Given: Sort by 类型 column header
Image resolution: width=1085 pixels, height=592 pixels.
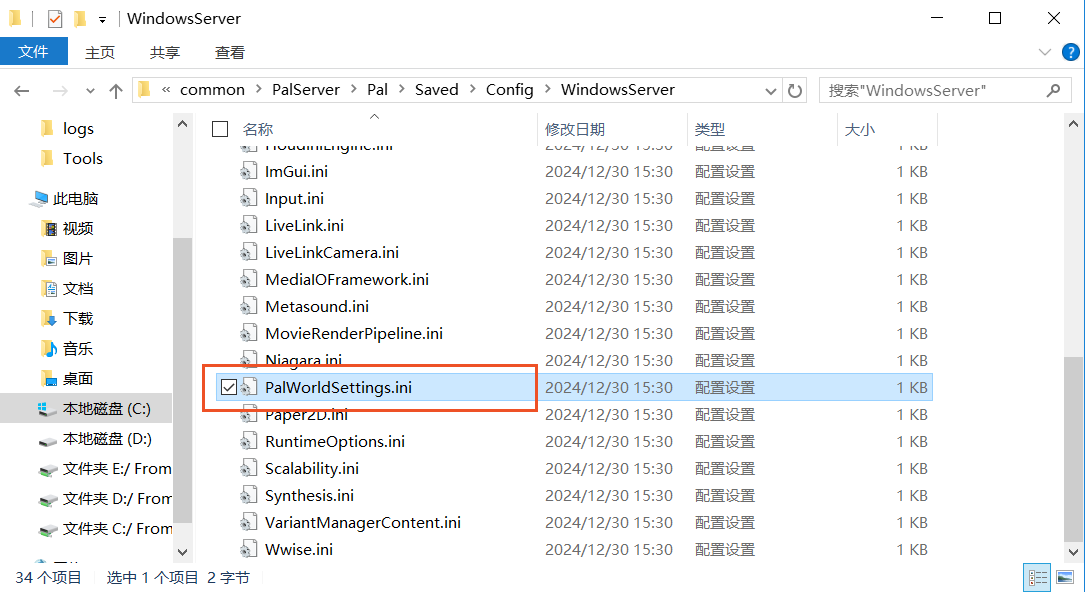Looking at the screenshot, I should coord(709,129).
